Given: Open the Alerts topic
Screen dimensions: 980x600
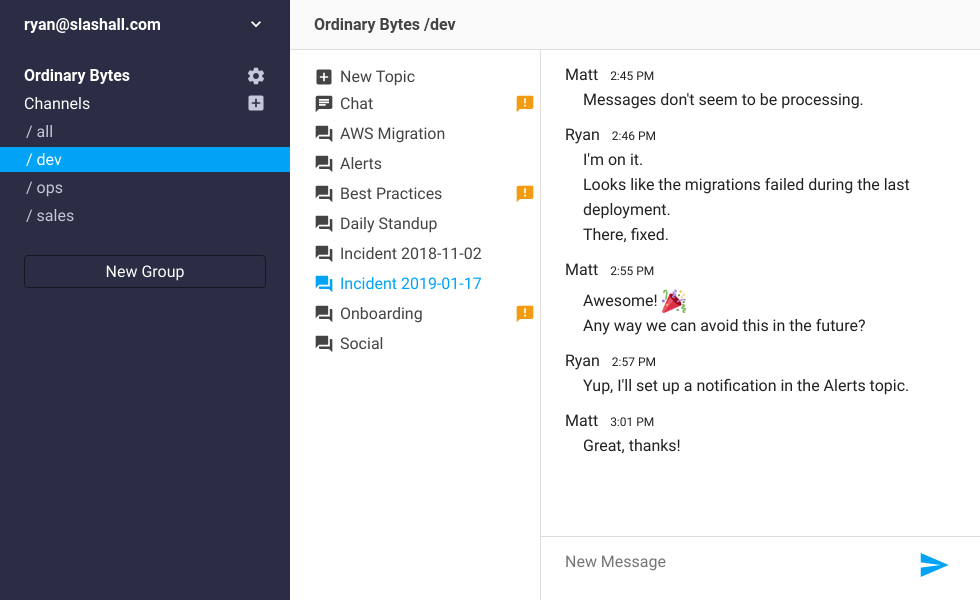Looking at the screenshot, I should tap(361, 164).
